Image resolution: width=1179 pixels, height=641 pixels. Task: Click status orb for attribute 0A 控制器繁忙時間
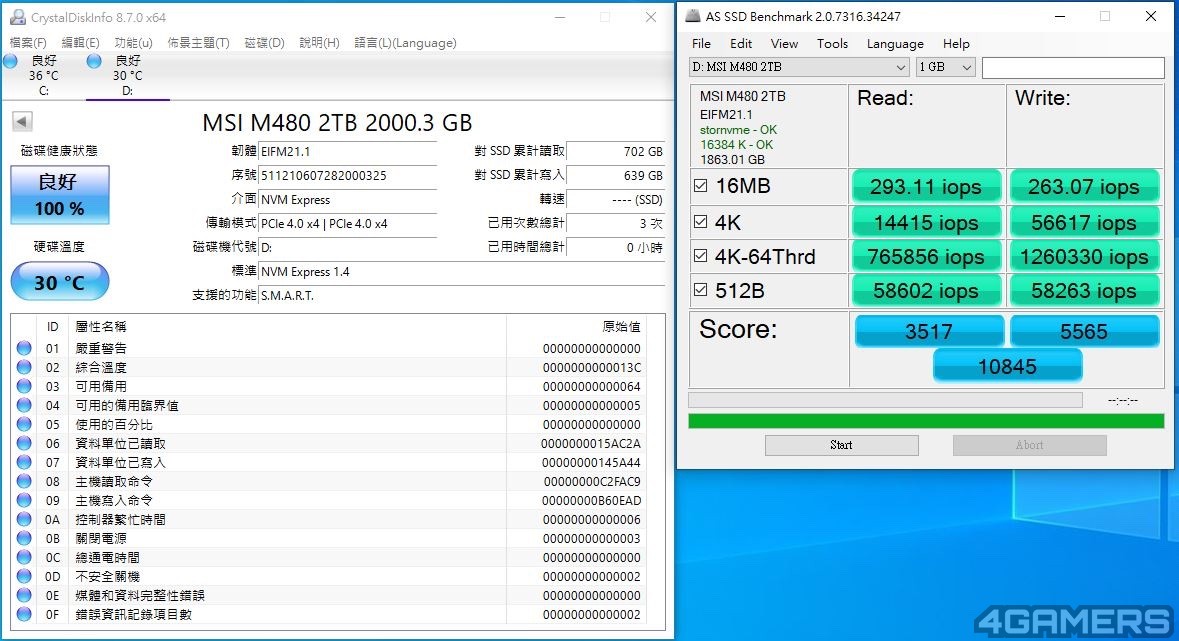(x=24, y=519)
